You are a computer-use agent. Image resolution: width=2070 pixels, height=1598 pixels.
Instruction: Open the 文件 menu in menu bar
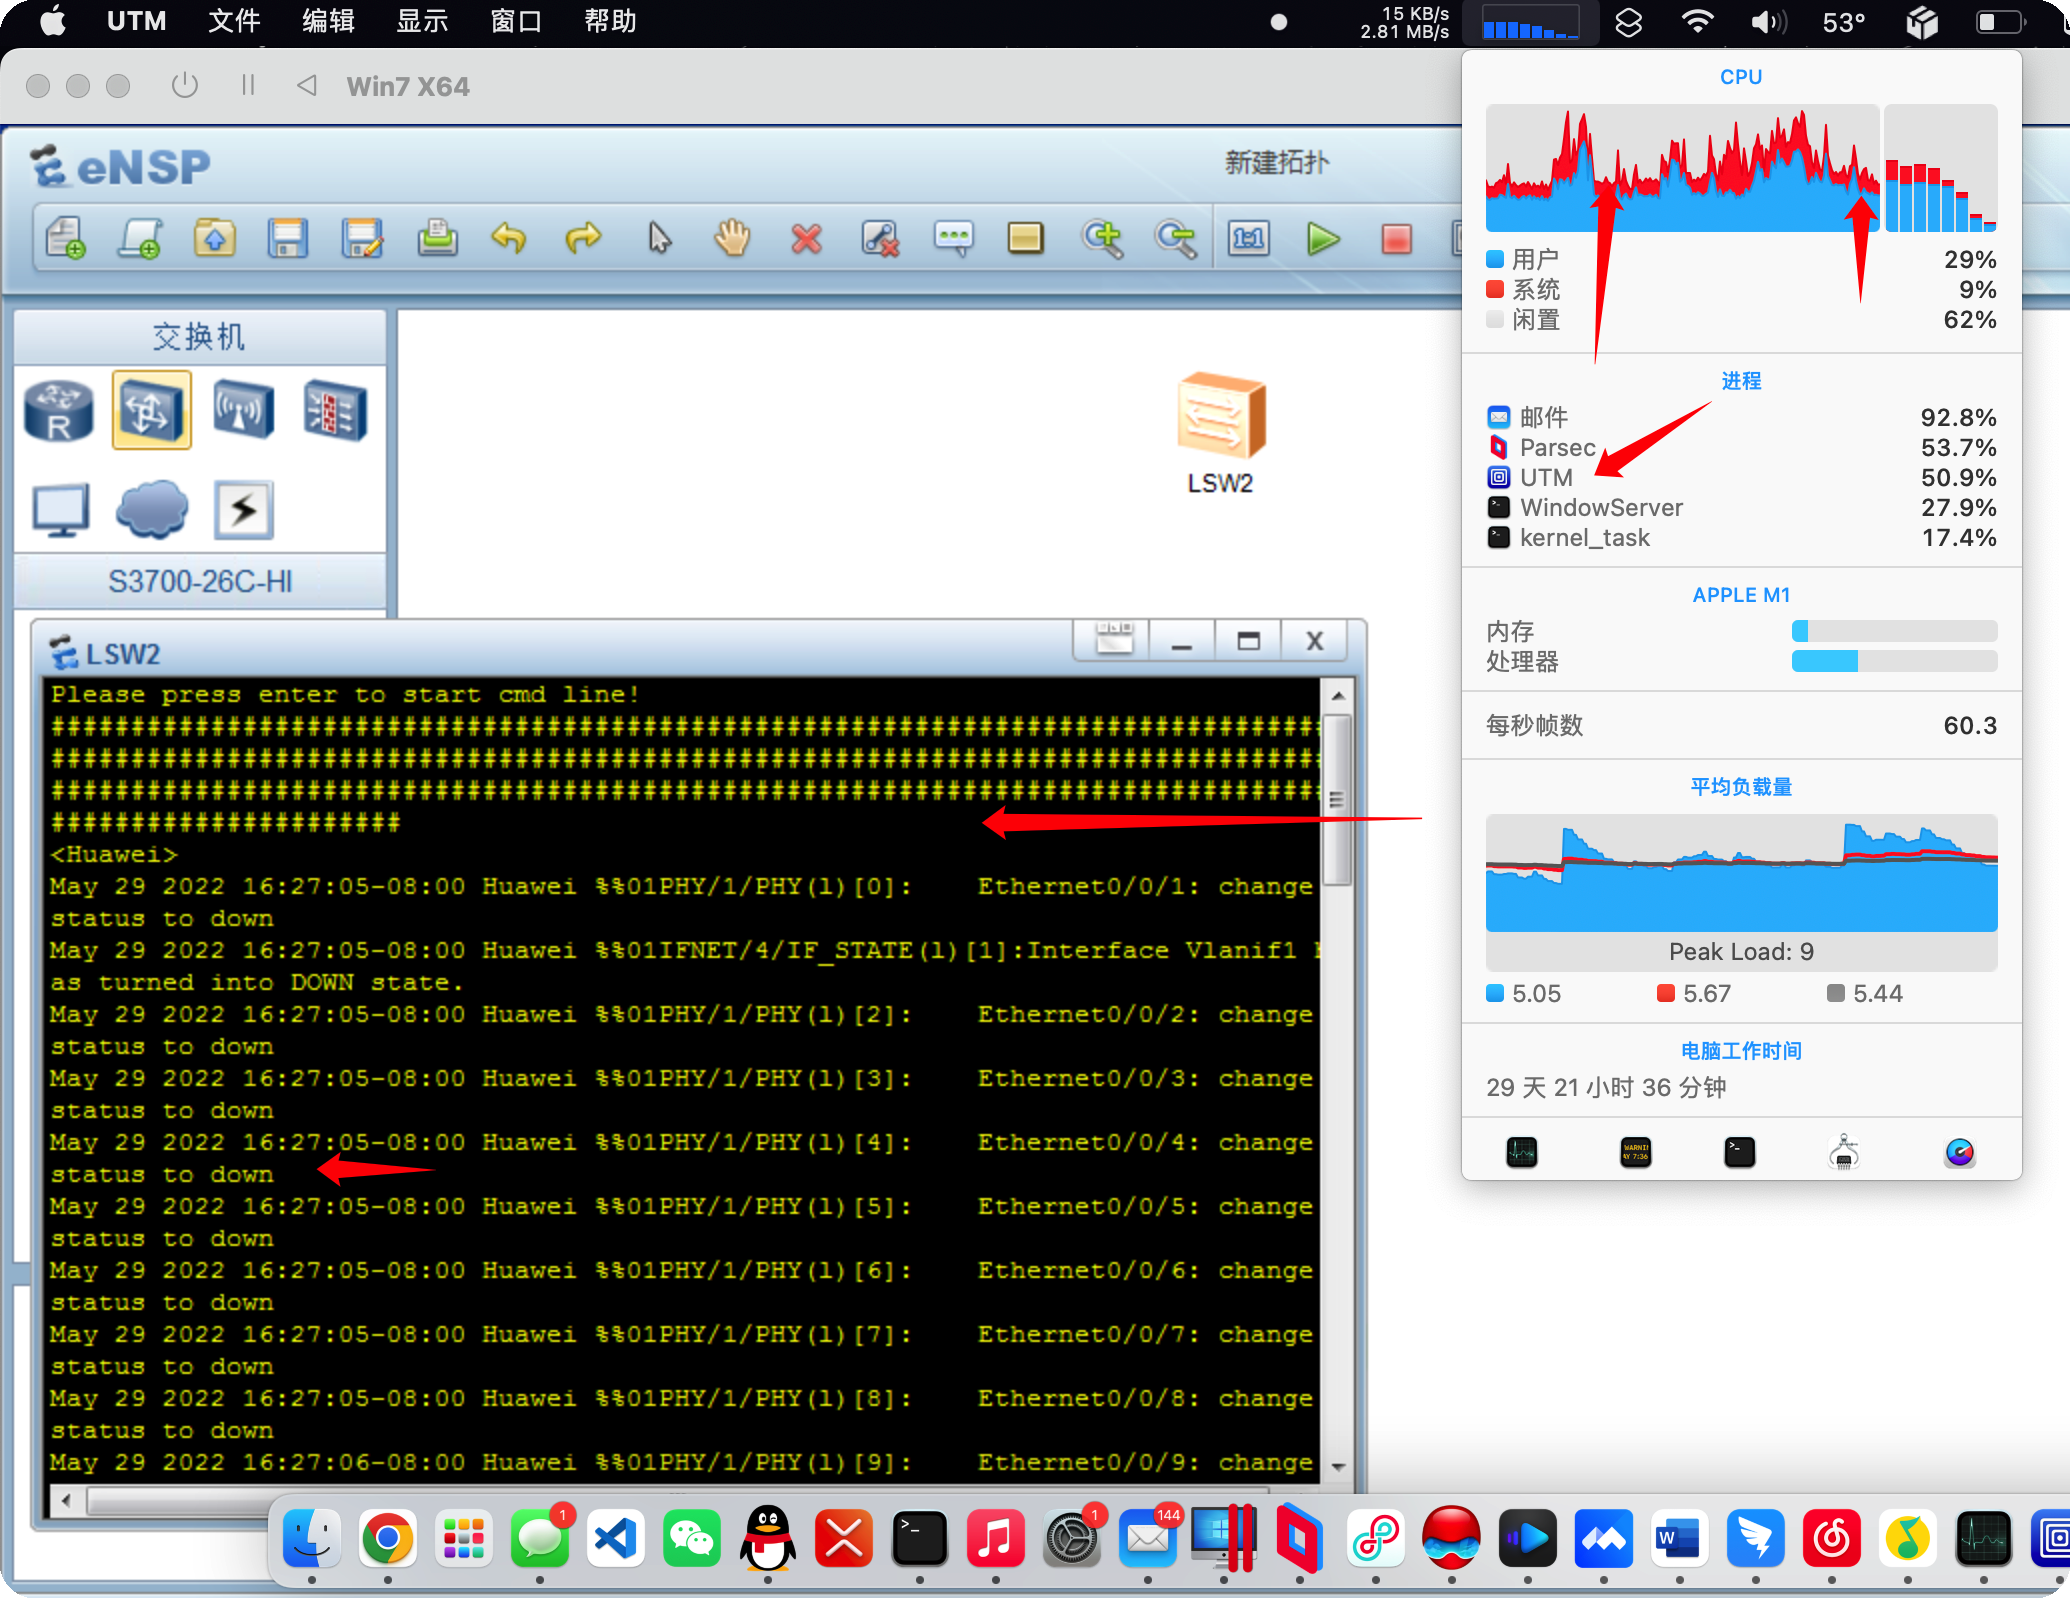point(234,21)
